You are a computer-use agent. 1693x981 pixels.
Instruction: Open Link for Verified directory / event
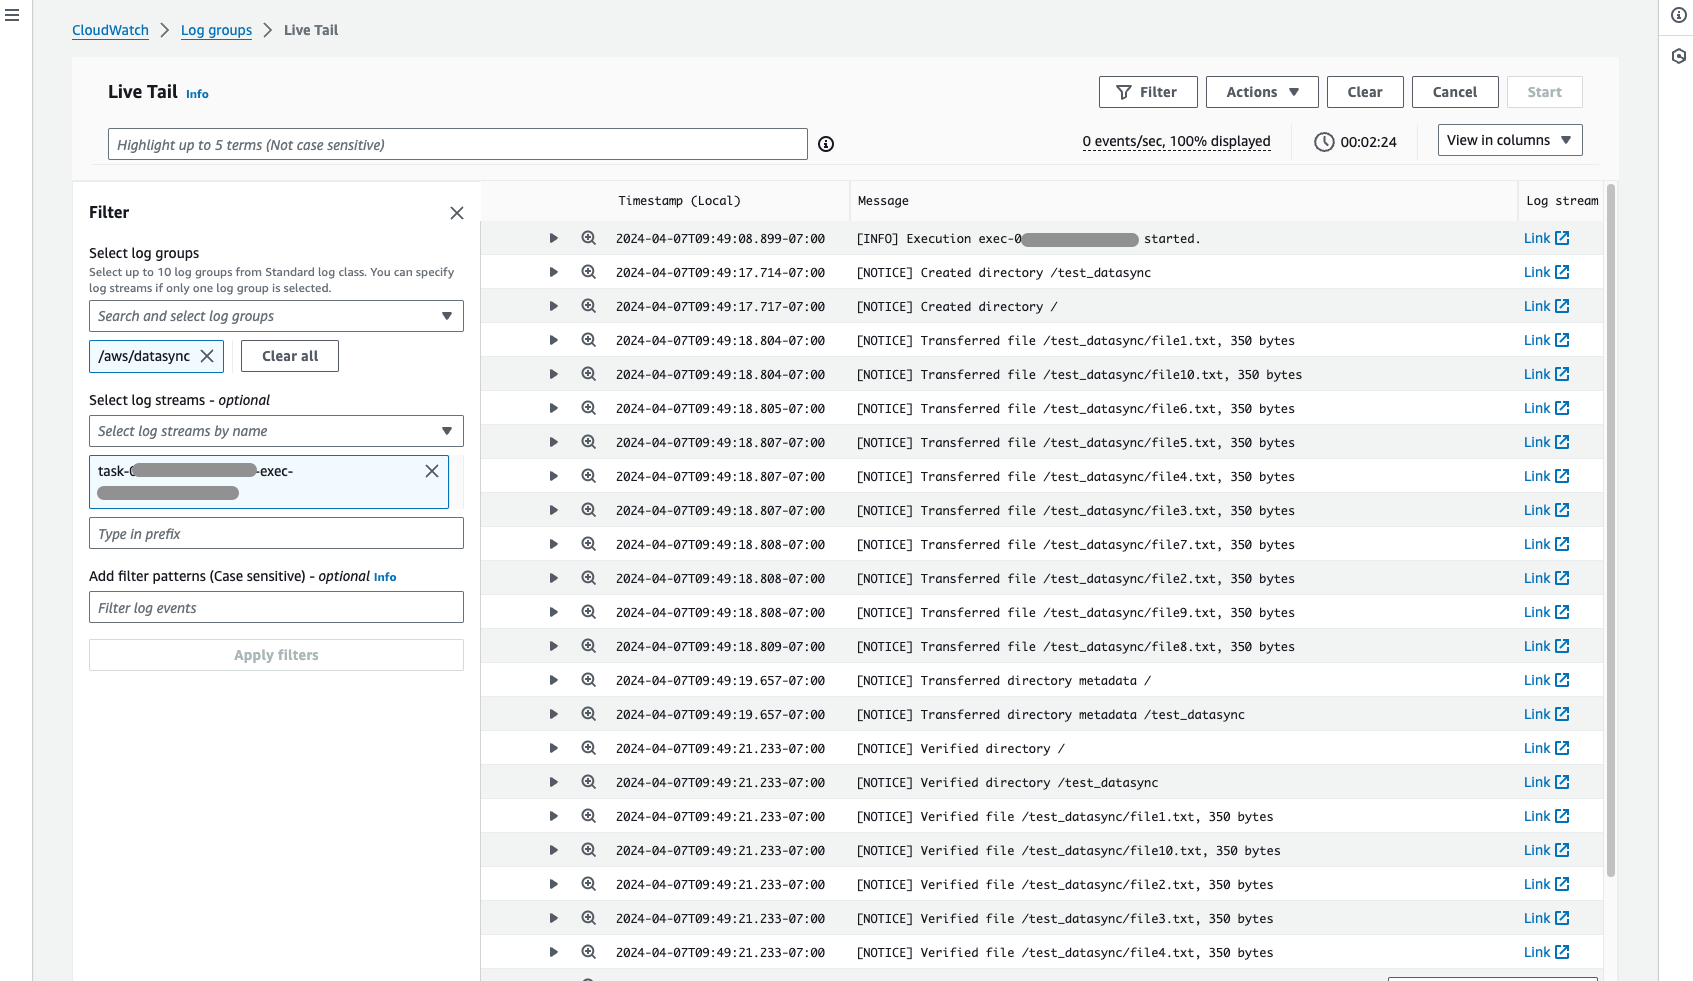point(1546,748)
